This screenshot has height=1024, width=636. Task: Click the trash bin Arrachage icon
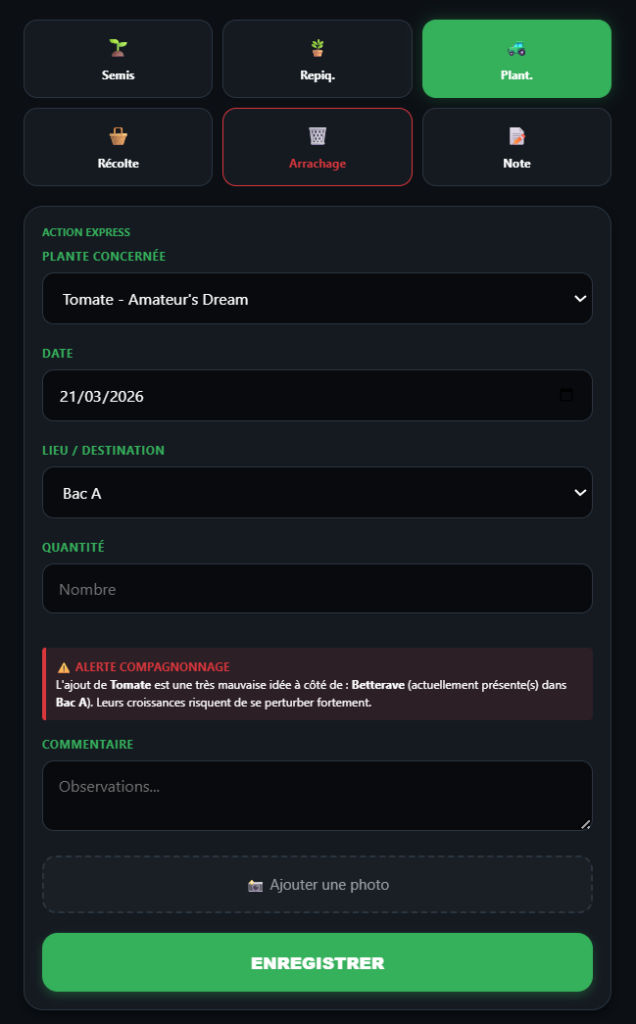(x=317, y=136)
